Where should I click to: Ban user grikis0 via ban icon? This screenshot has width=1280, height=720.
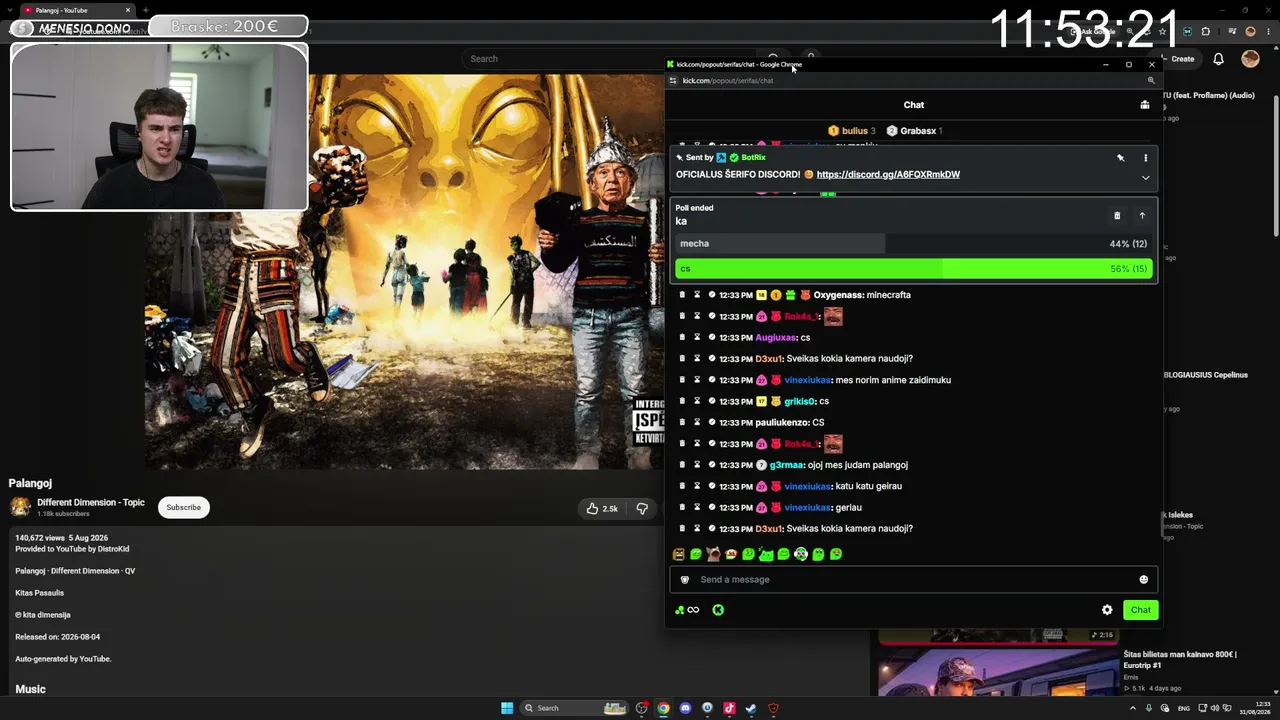(712, 401)
